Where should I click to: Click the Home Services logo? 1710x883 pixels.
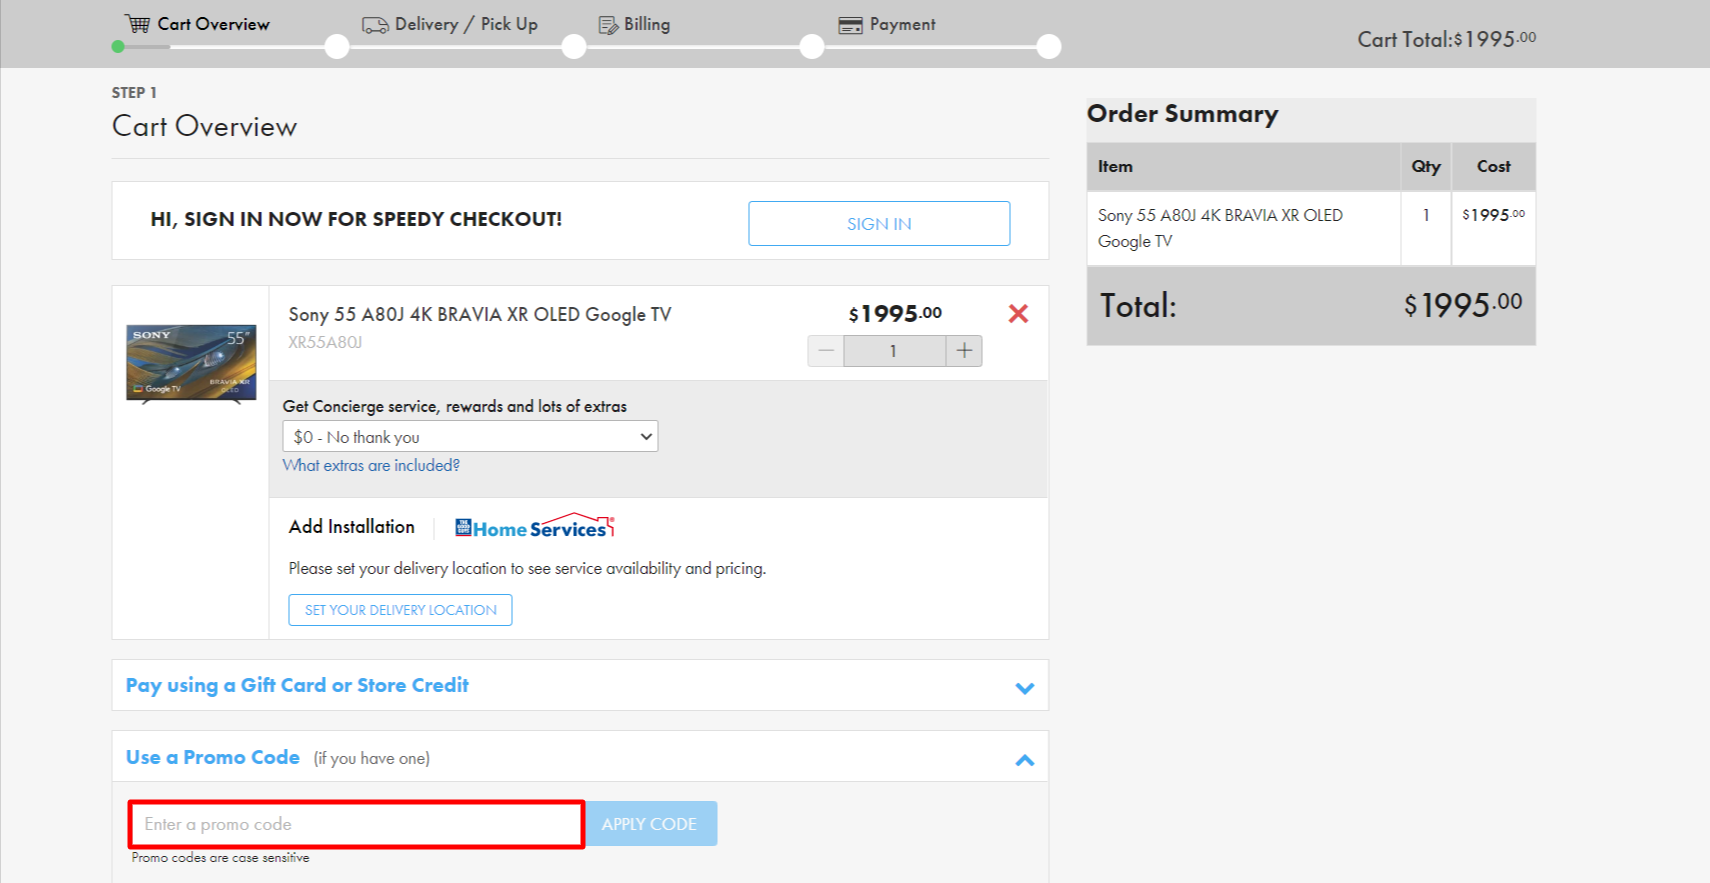click(x=535, y=527)
